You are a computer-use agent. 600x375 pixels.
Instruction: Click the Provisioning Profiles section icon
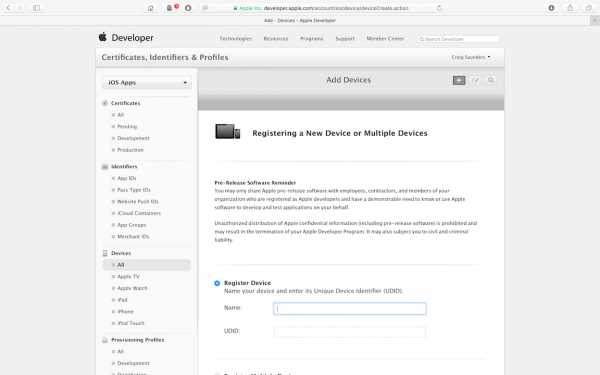pyautogui.click(x=105, y=340)
